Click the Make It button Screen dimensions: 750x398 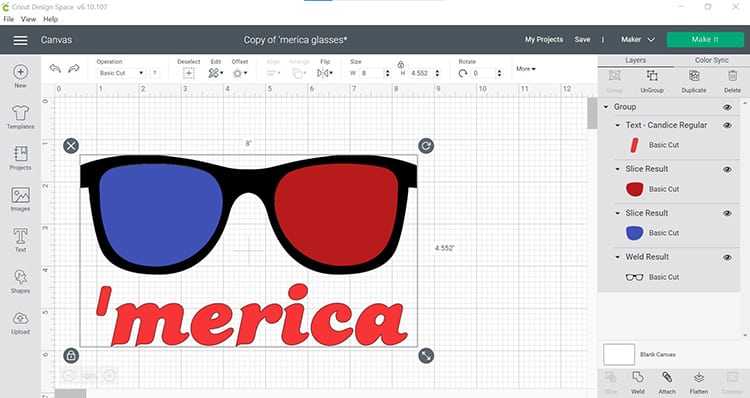[x=705, y=40]
